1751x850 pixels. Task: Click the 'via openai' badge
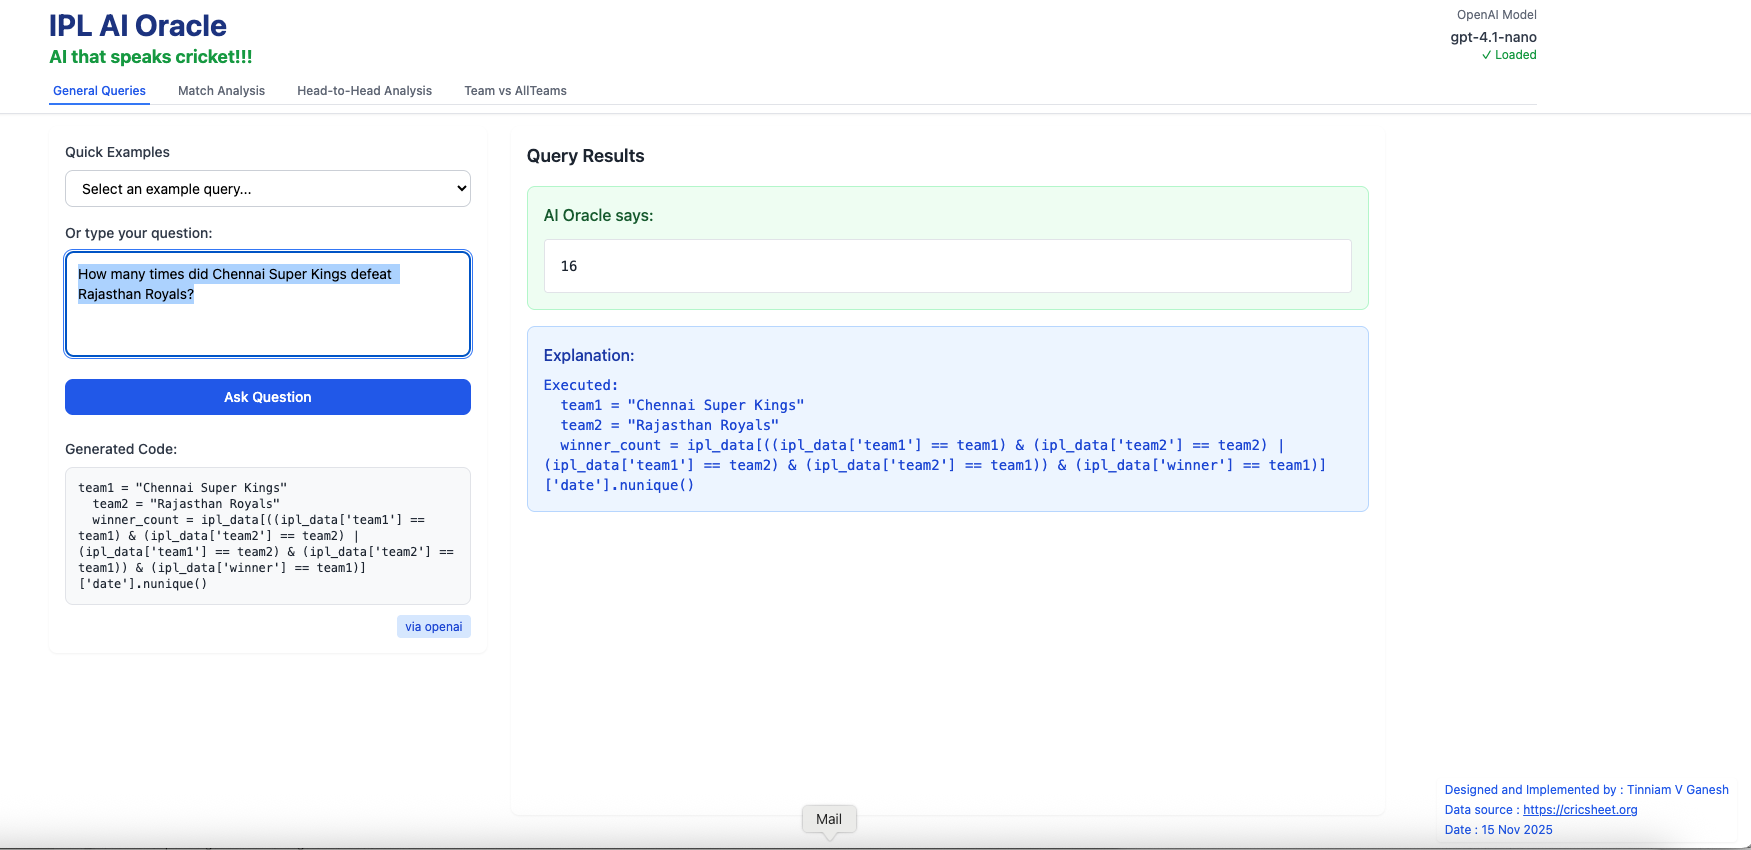[433, 627]
